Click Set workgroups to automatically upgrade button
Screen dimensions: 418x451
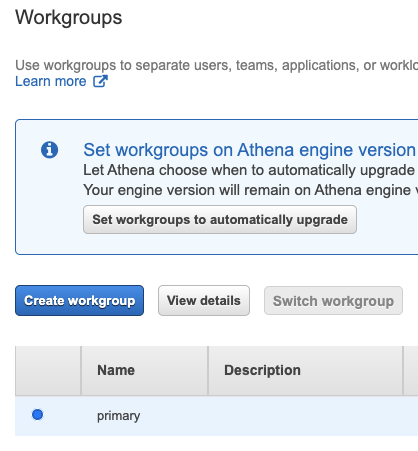pyautogui.click(x=220, y=220)
